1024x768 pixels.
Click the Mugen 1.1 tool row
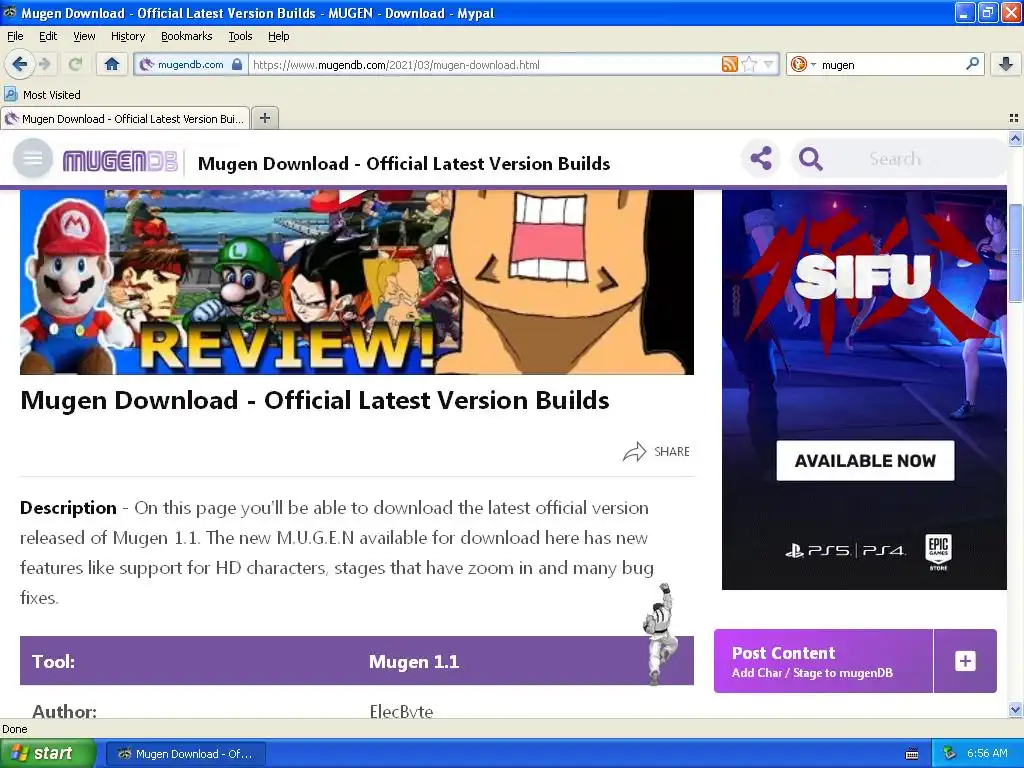[357, 661]
